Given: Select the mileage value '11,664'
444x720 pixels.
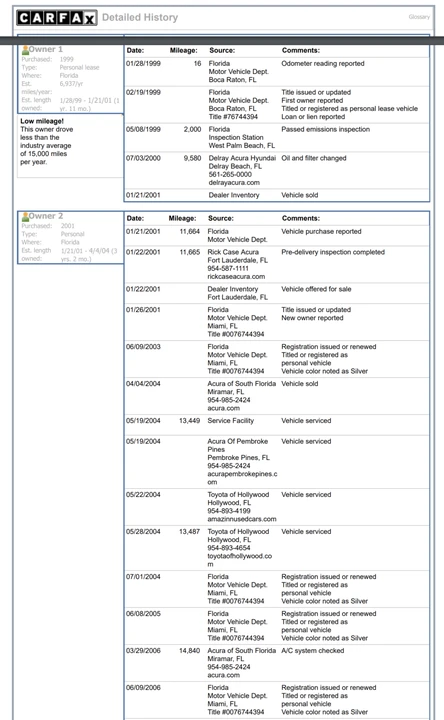Looking at the screenshot, I should [x=190, y=232].
